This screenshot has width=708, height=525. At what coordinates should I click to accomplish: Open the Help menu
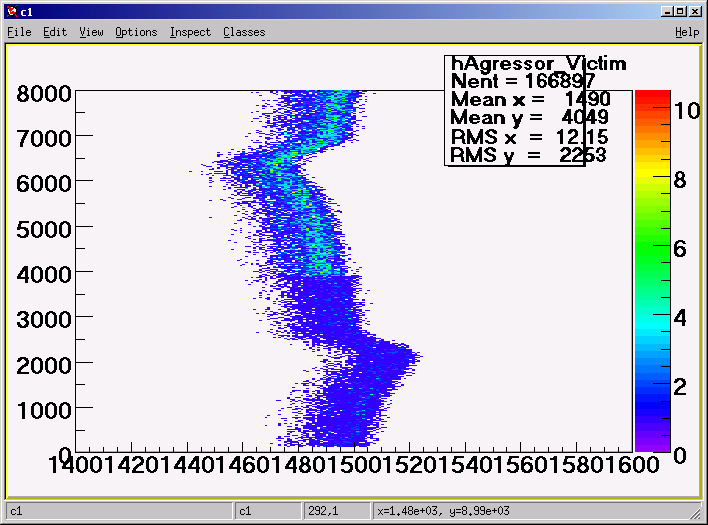687,32
